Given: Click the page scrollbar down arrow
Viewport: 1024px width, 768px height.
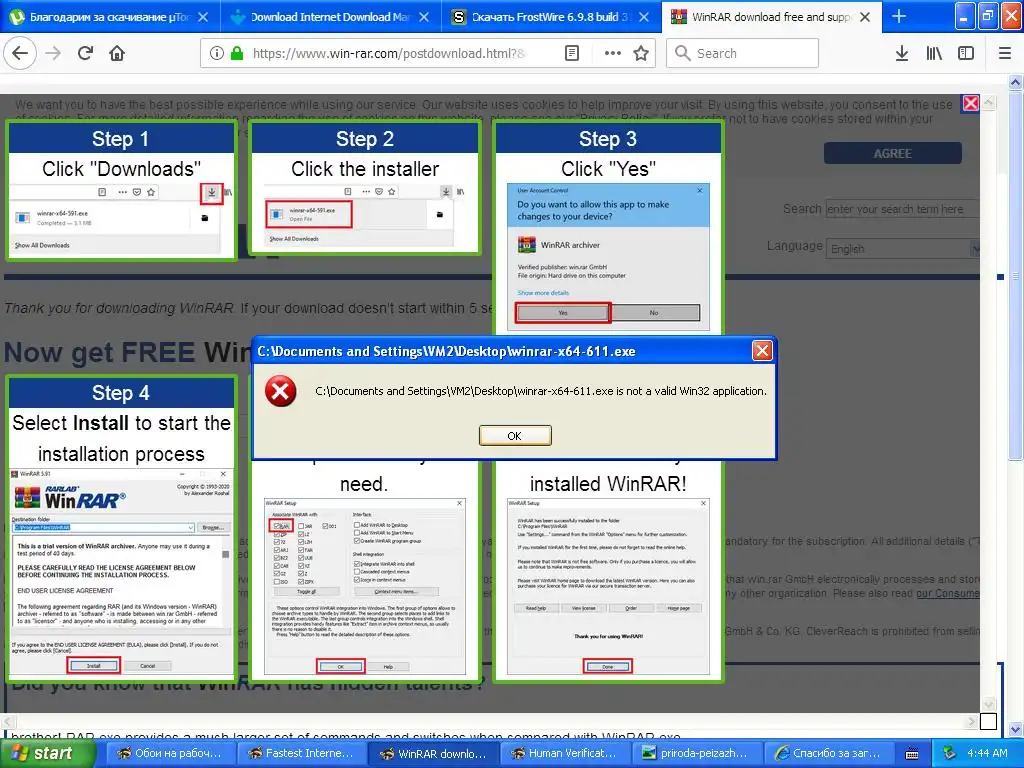Looking at the screenshot, I should coord(1015,729).
